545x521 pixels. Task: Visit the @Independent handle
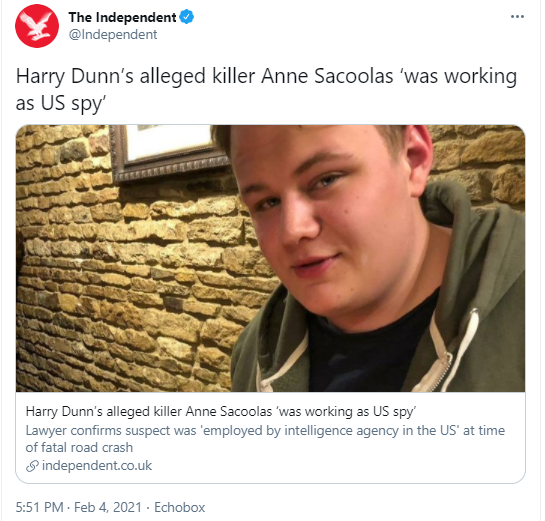coord(113,34)
